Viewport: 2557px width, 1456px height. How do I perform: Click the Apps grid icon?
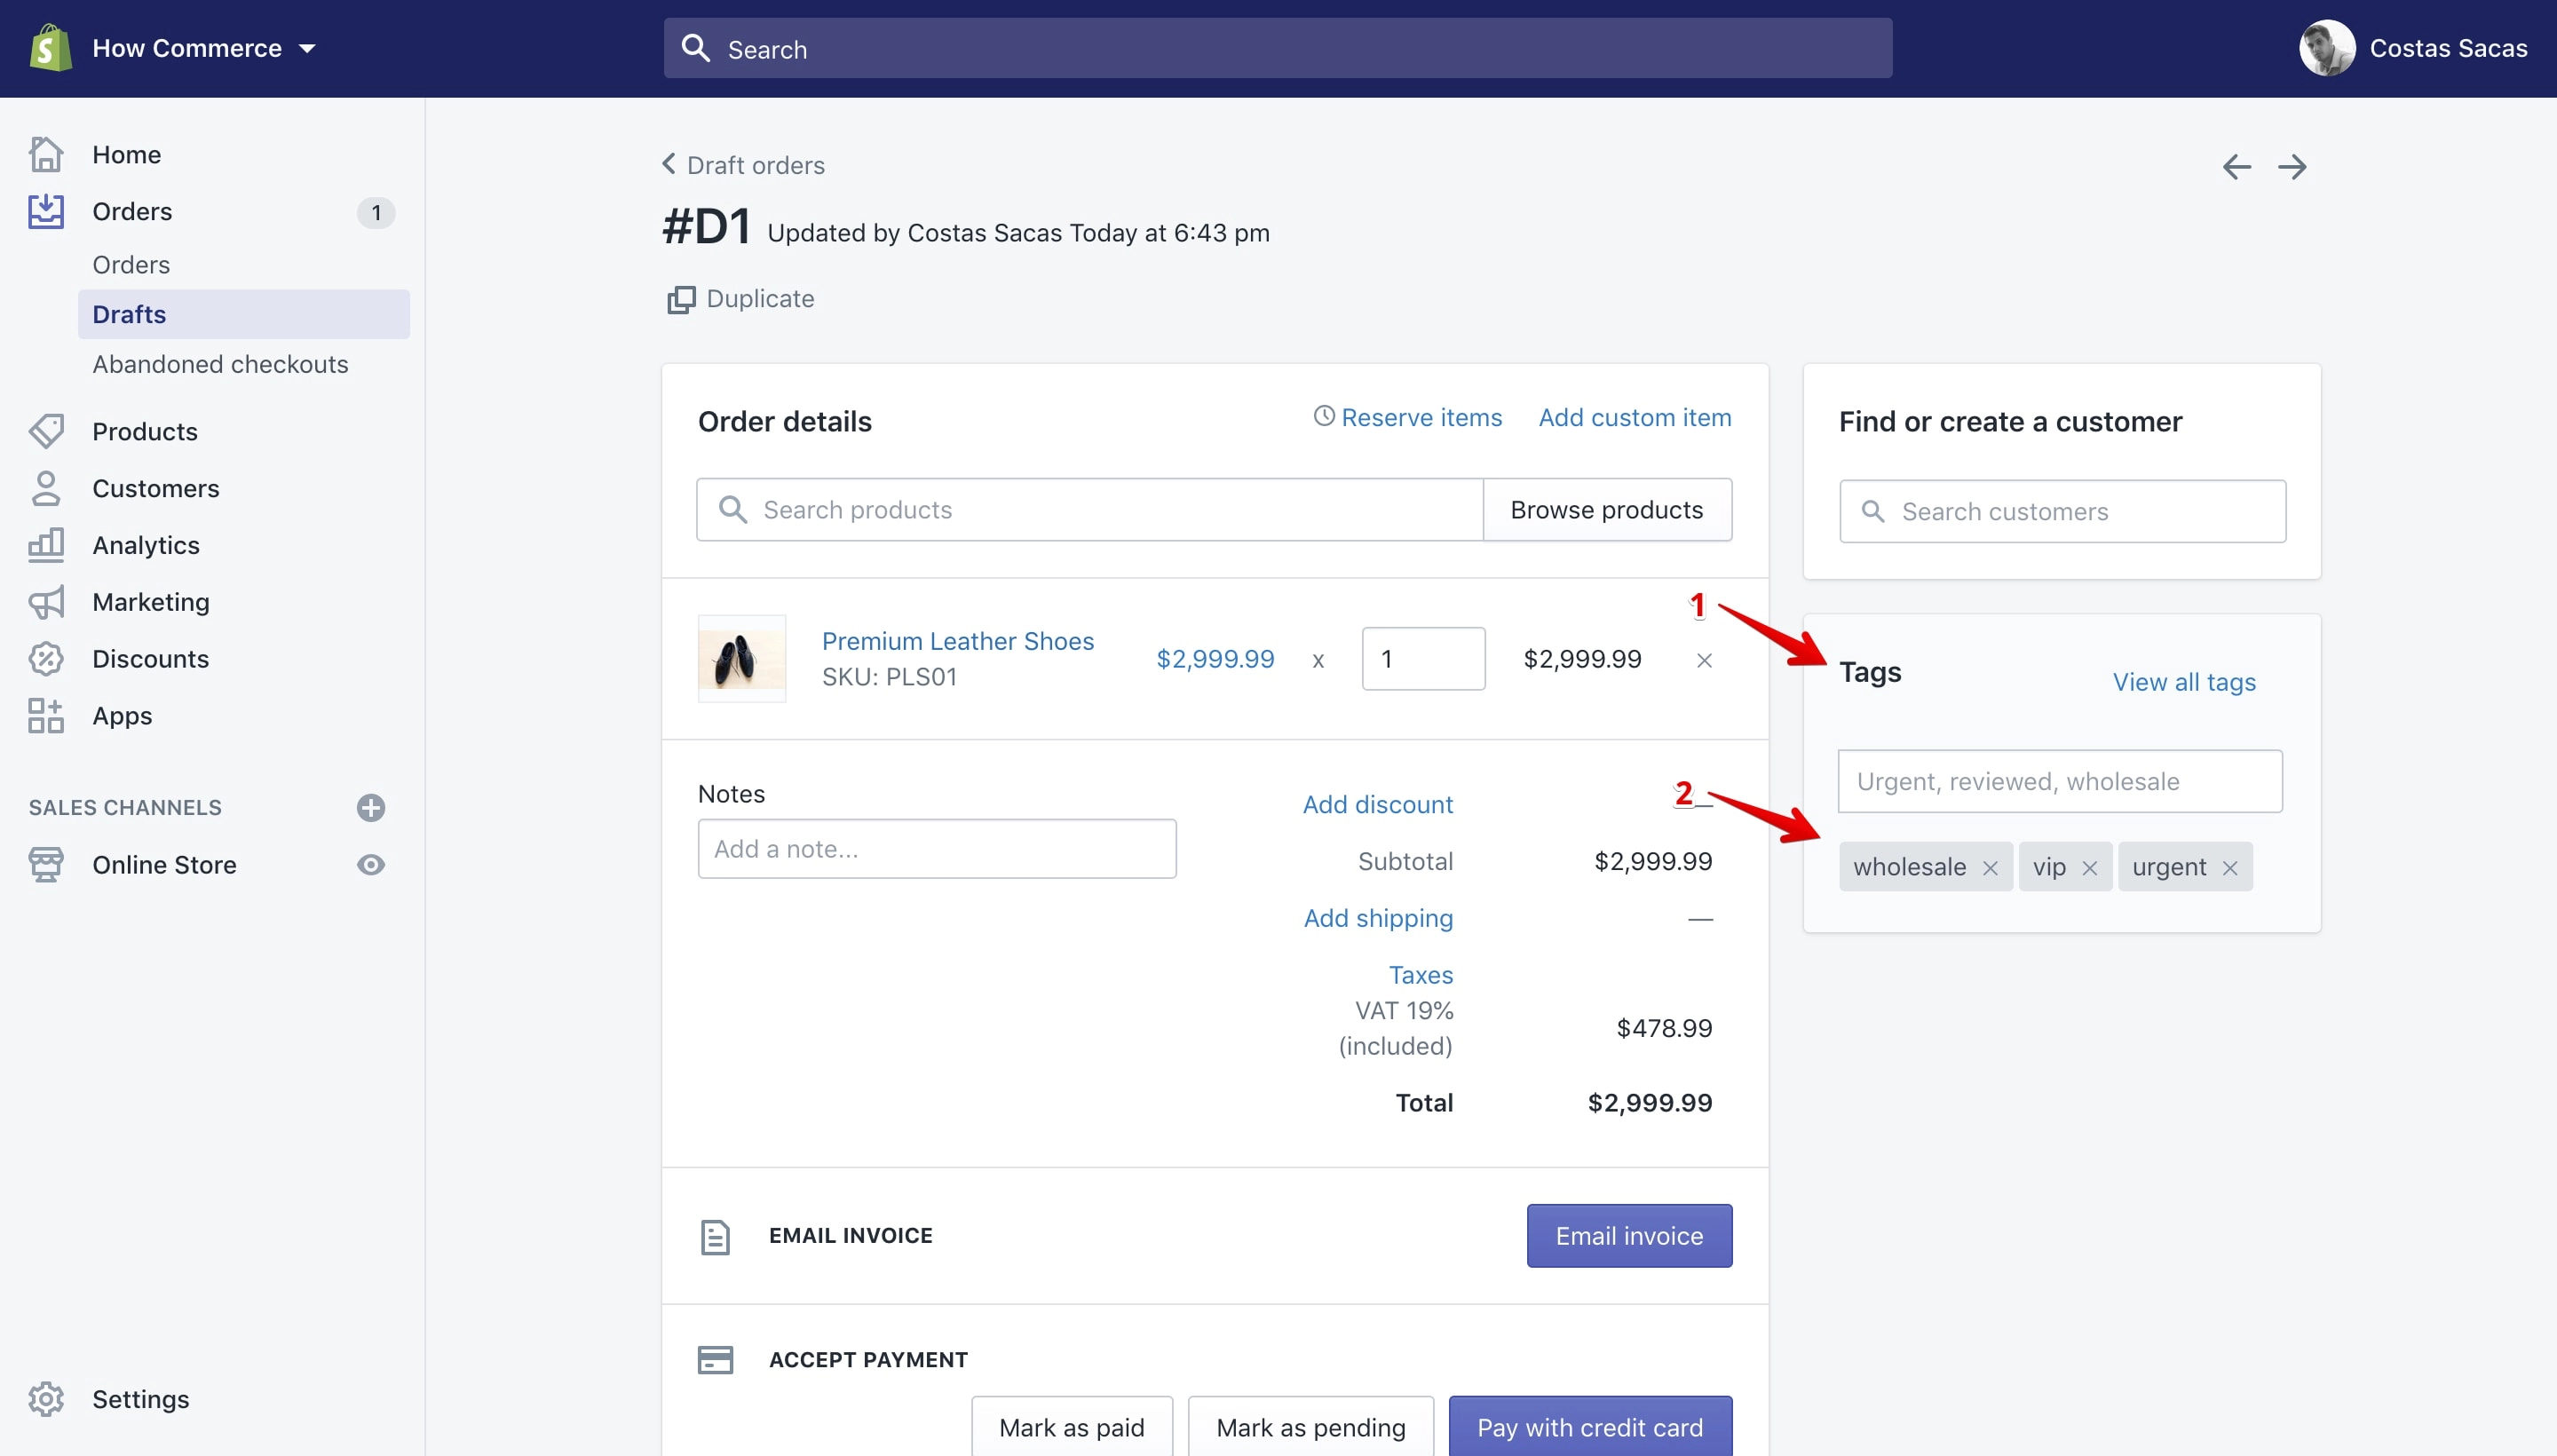[x=46, y=716]
